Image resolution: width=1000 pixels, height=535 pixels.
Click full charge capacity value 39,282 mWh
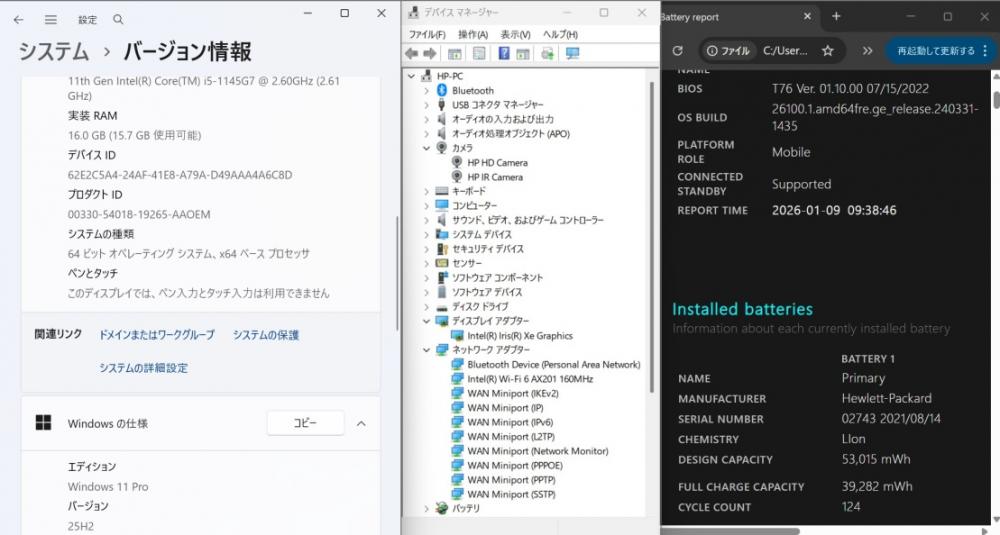pyautogui.click(x=877, y=486)
